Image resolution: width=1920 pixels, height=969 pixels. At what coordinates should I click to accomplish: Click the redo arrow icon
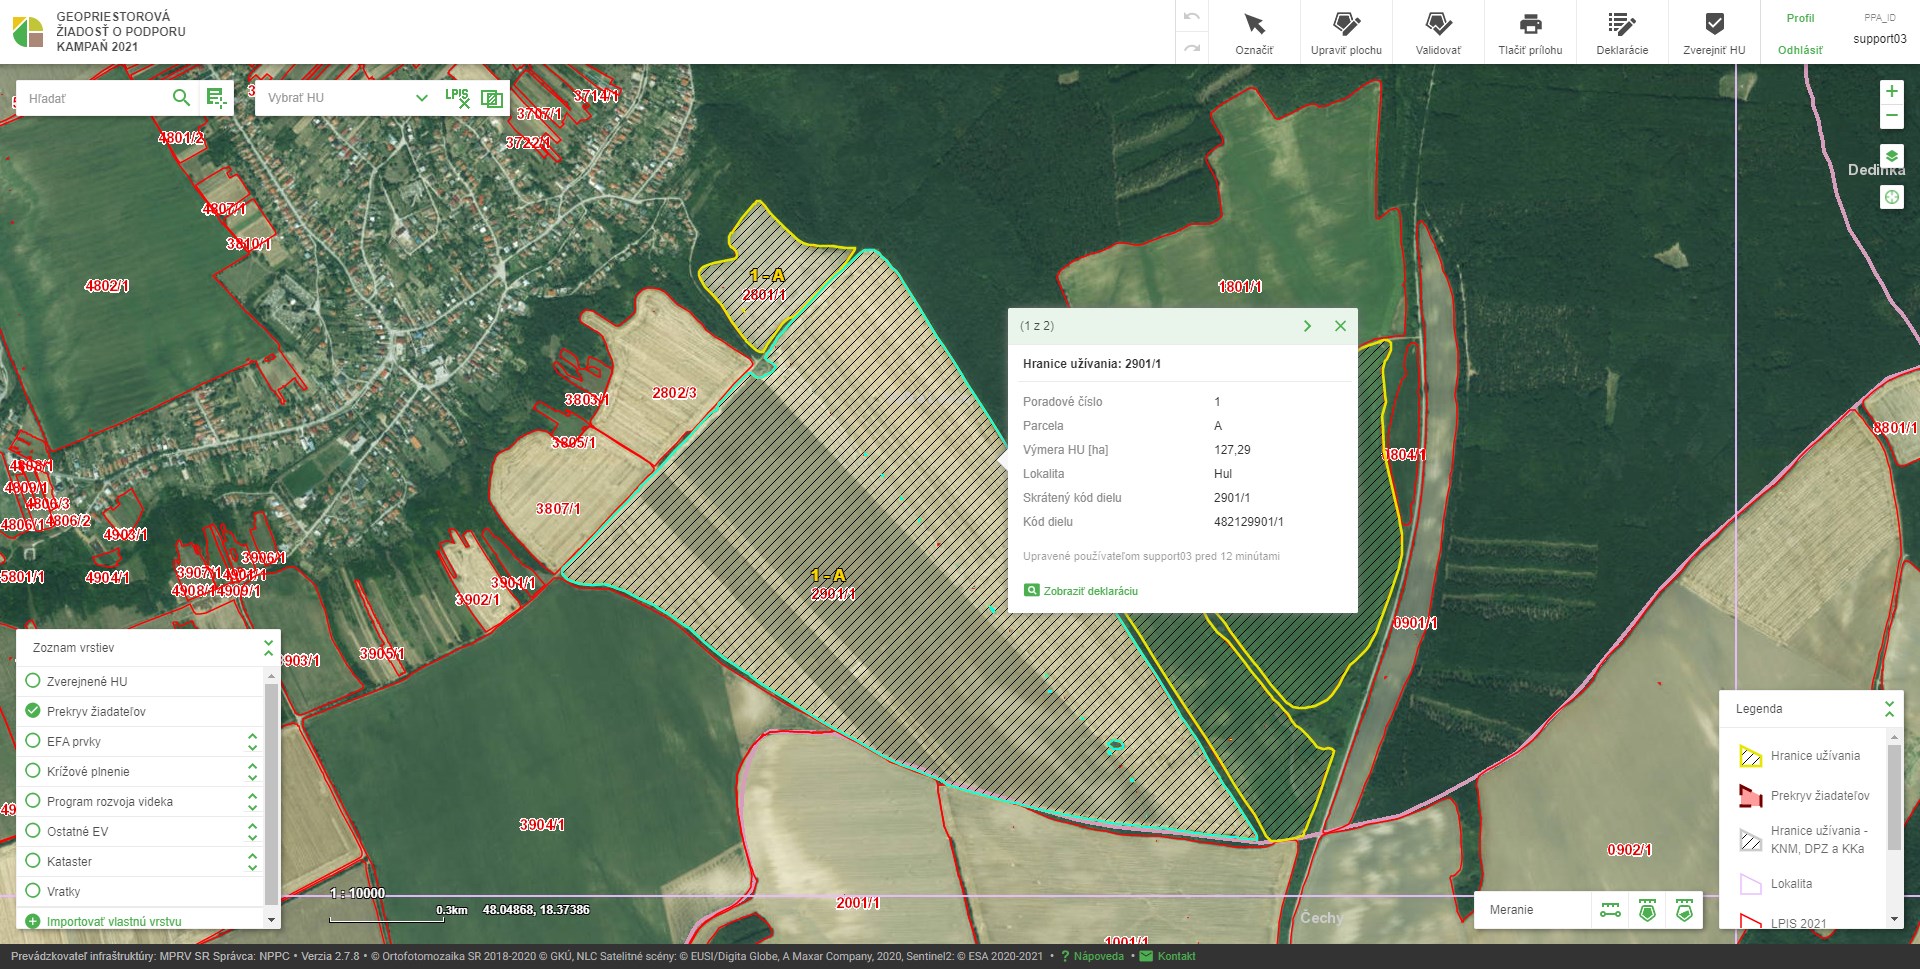(x=1191, y=48)
